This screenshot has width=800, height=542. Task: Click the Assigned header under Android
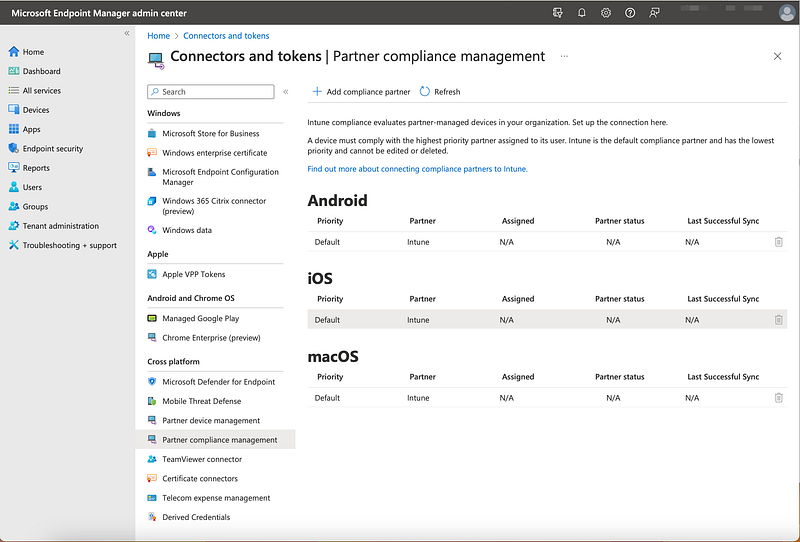point(518,221)
